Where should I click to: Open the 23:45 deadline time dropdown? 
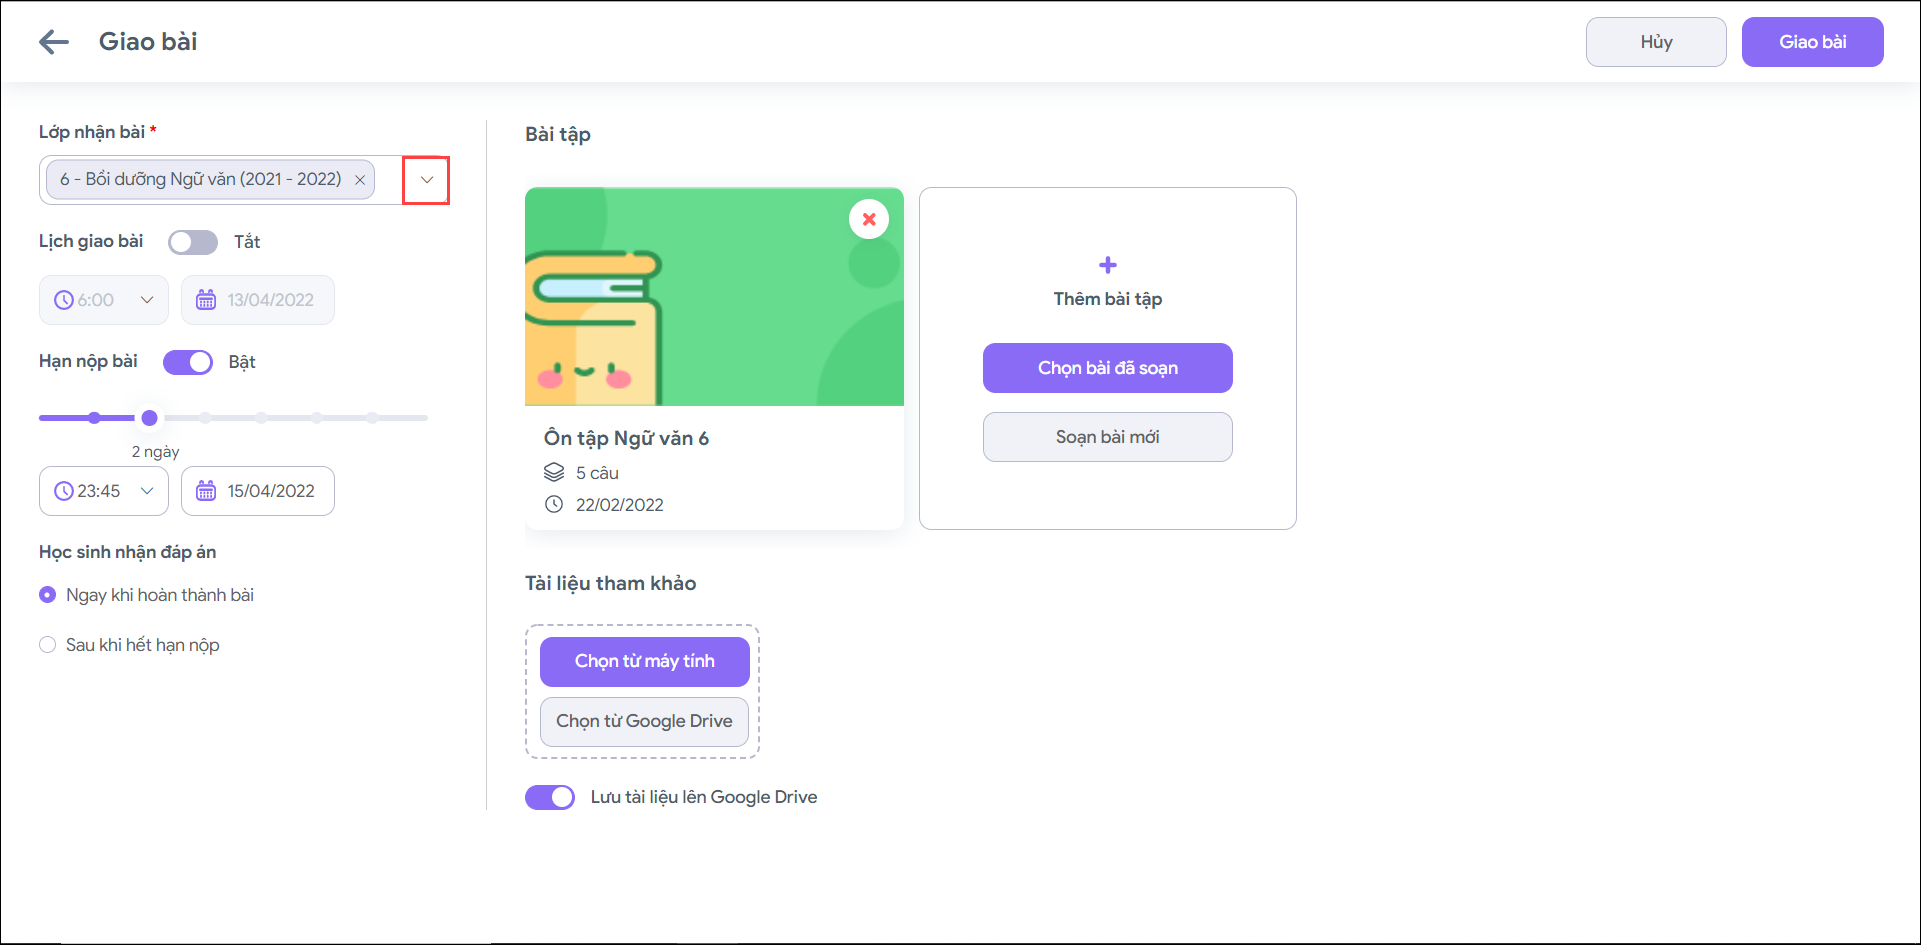(147, 491)
